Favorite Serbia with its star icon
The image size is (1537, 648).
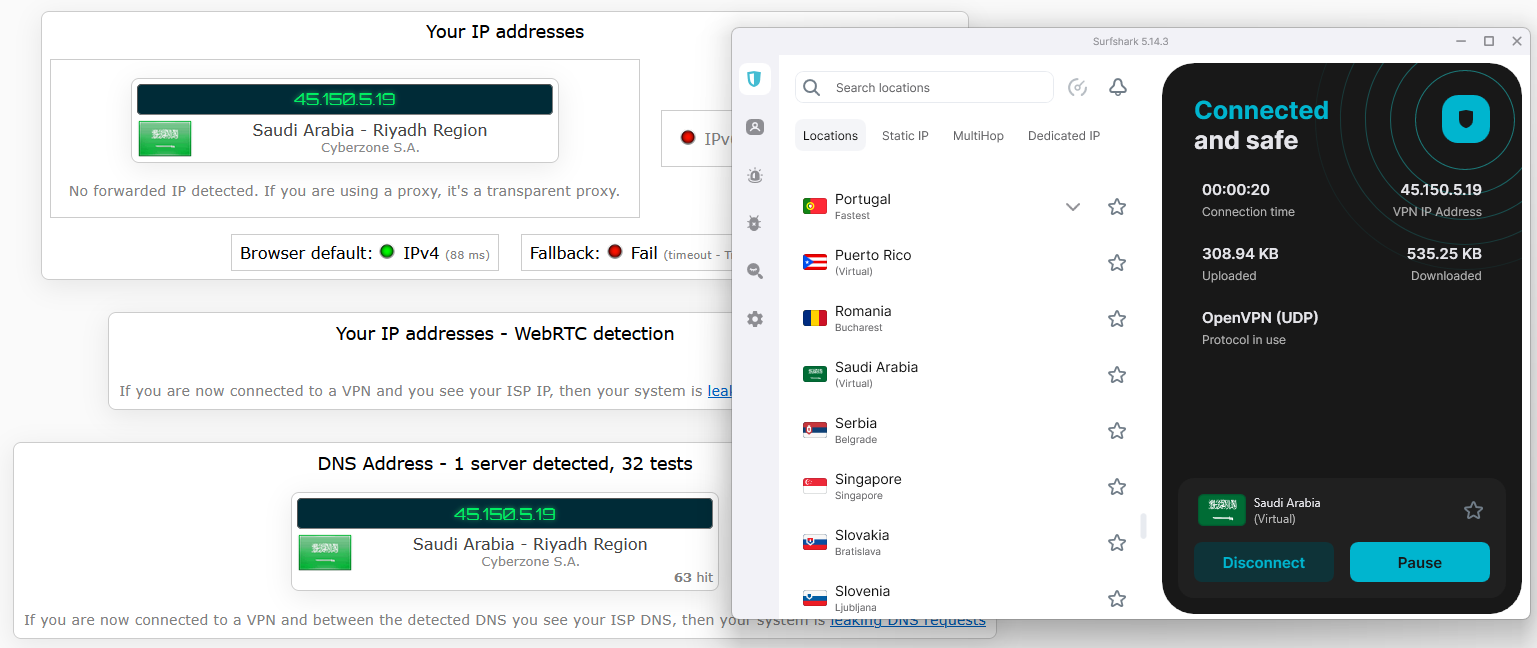1117,431
